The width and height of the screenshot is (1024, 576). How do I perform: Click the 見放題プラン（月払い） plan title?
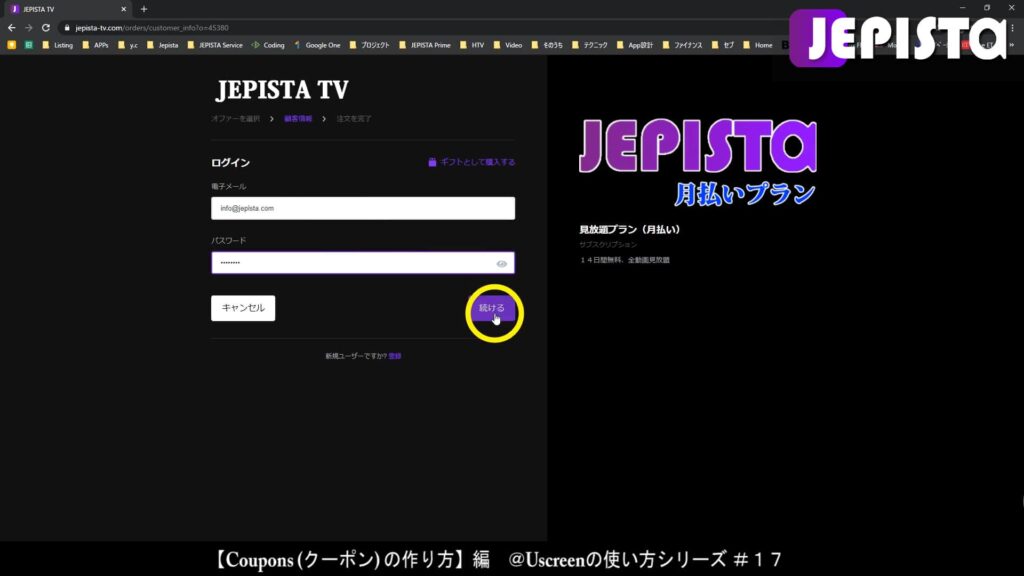[x=630, y=230]
